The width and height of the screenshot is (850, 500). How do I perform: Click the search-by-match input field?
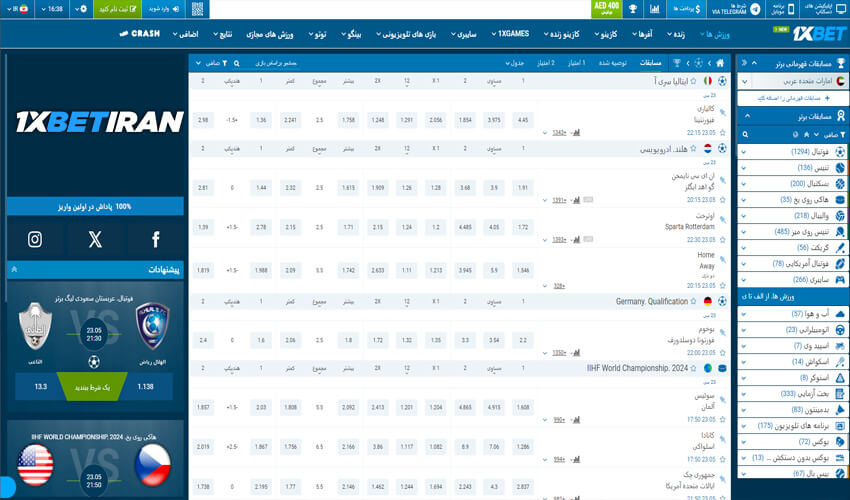pyautogui.click(x=276, y=63)
